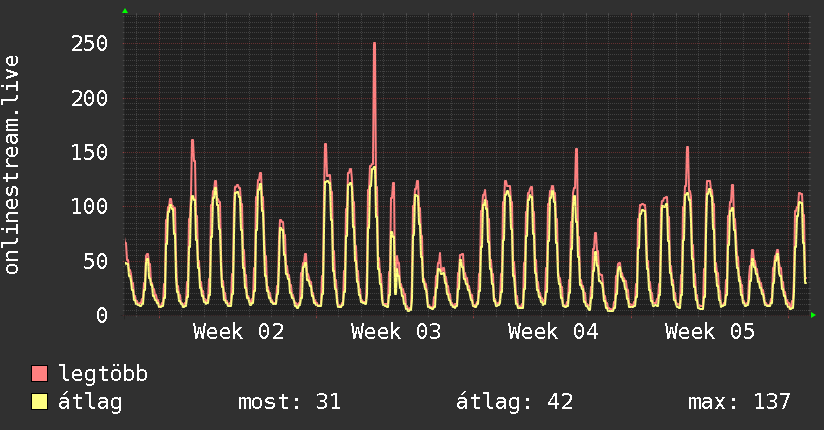Click the 100 y-axis tick label
The width and height of the screenshot is (824, 430).
(89, 207)
